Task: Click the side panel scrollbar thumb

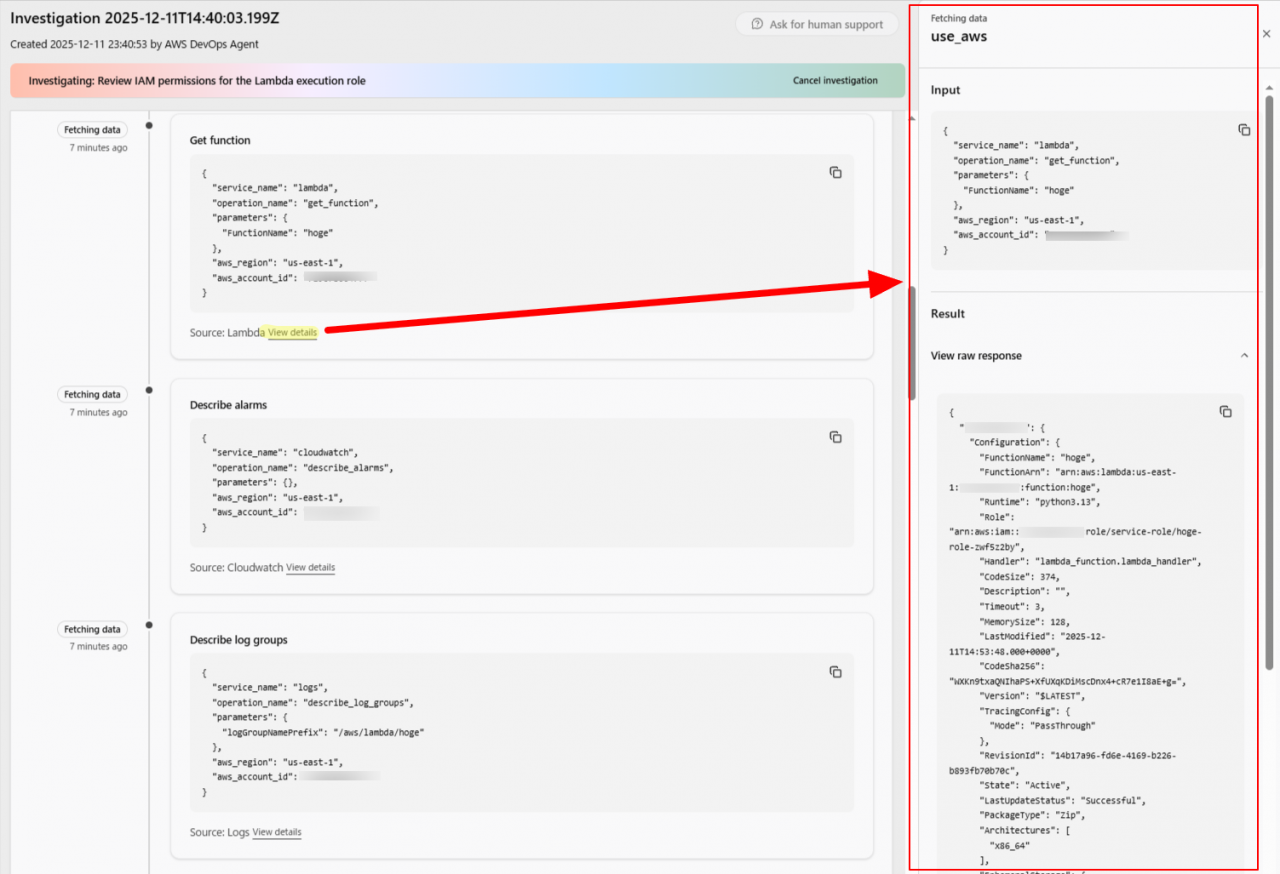Action: (x=1269, y=380)
